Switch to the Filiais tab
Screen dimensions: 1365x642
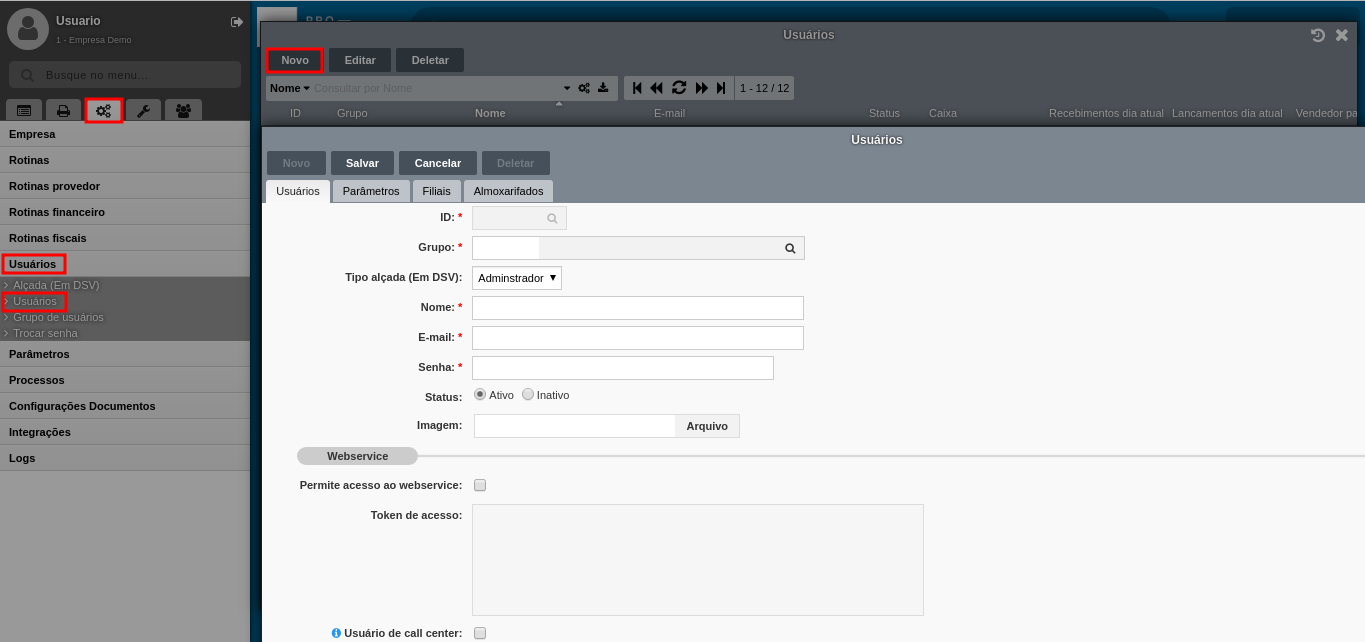point(436,191)
